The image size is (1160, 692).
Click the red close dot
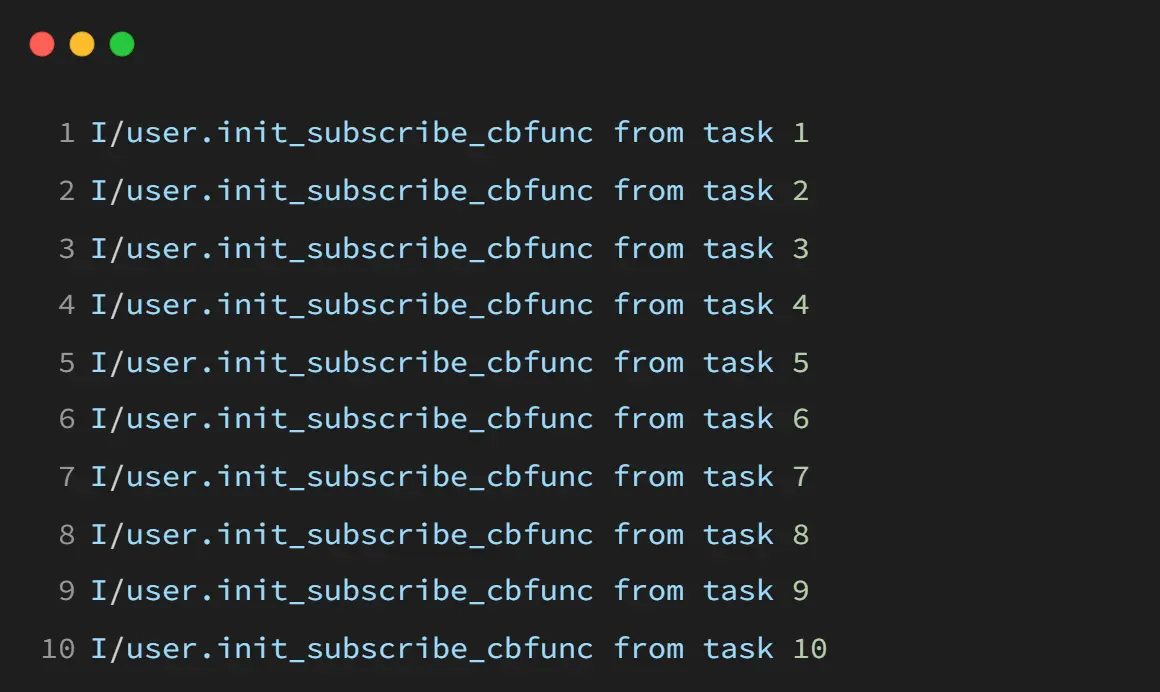(x=42, y=44)
